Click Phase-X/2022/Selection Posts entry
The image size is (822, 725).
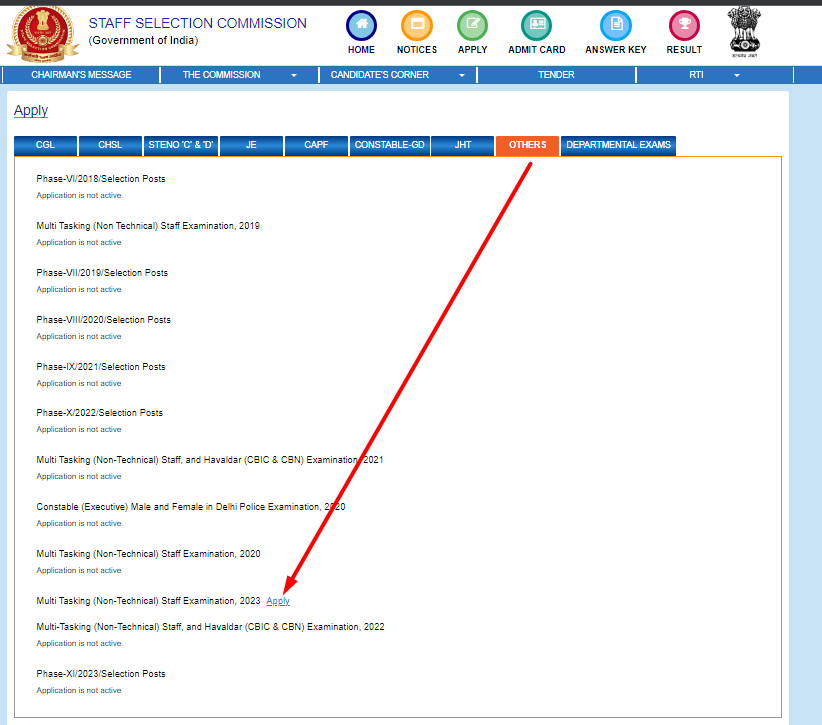pos(100,413)
